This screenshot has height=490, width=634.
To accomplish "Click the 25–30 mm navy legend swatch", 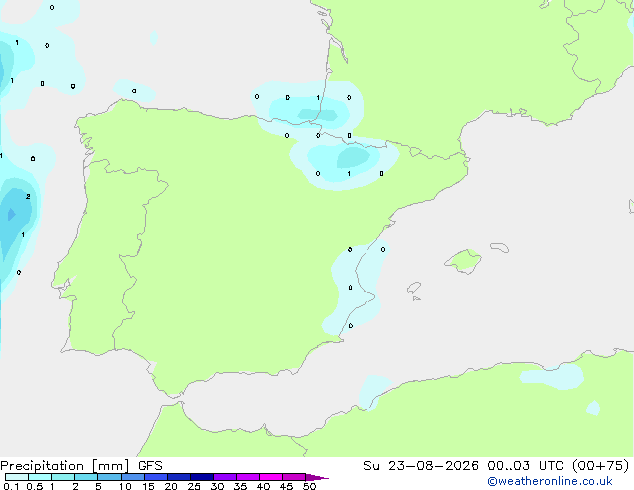I will (202, 477).
